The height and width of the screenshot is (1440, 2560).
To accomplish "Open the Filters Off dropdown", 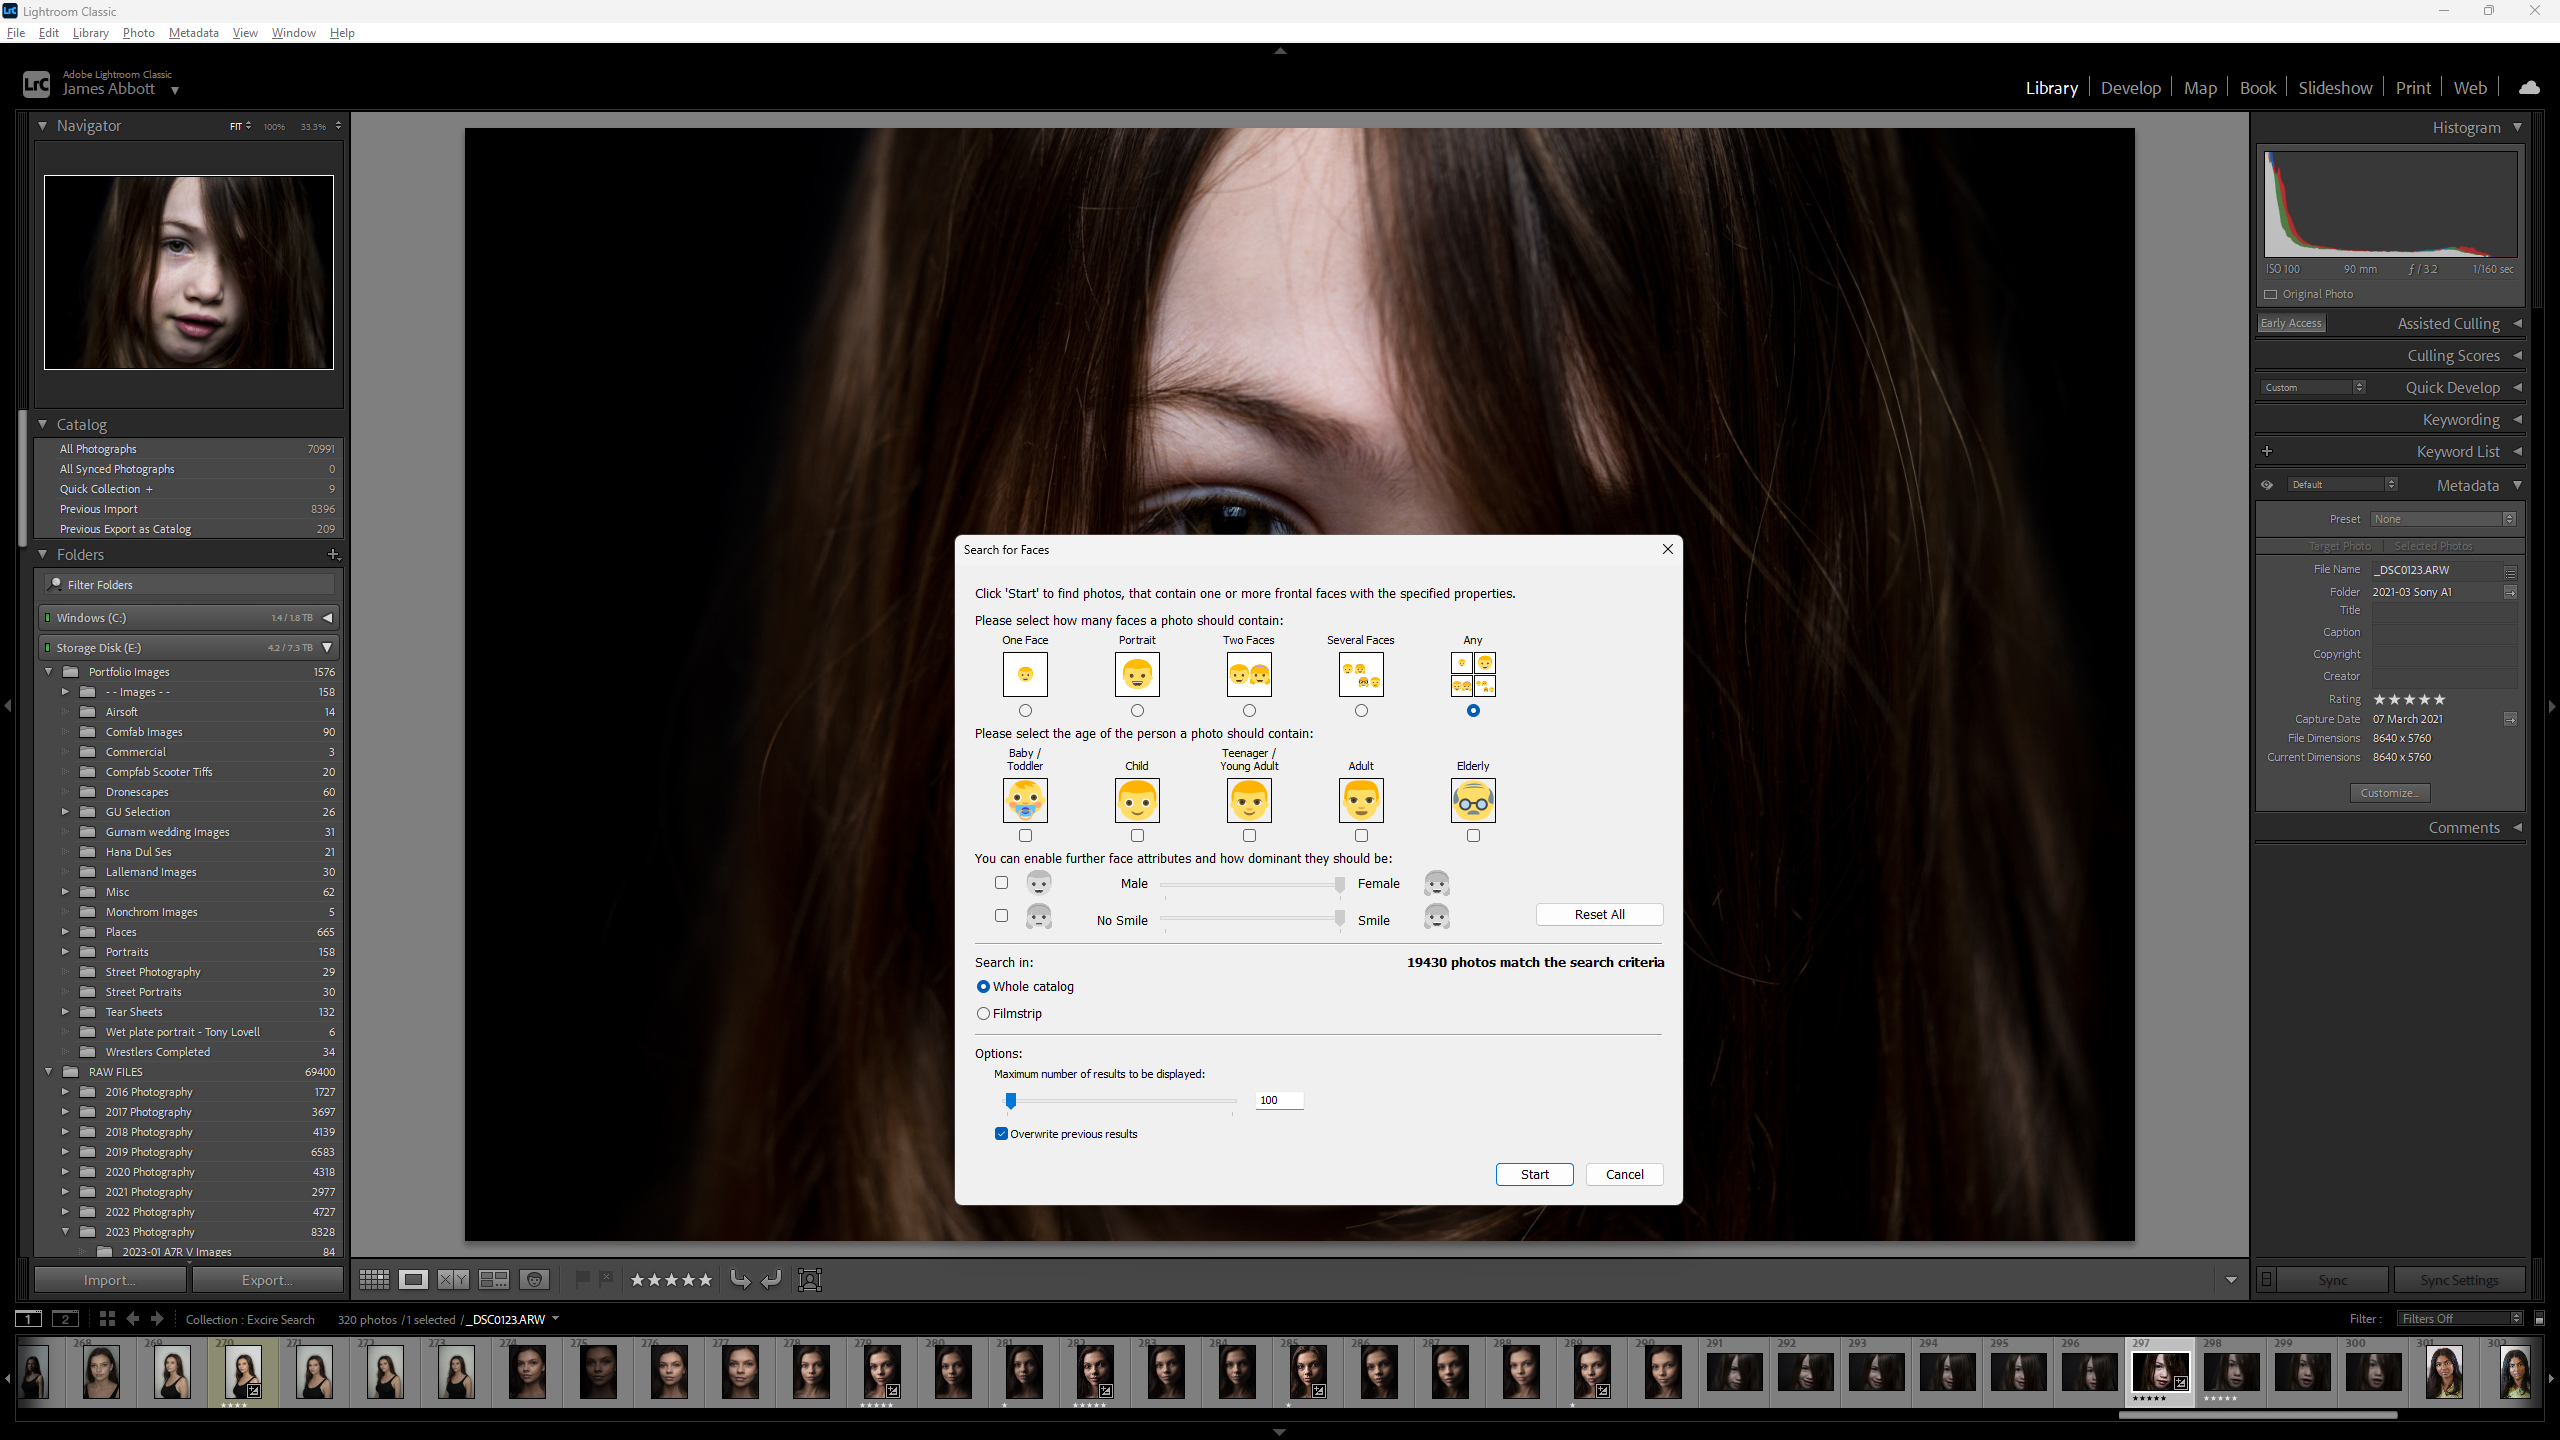I will point(2459,1318).
